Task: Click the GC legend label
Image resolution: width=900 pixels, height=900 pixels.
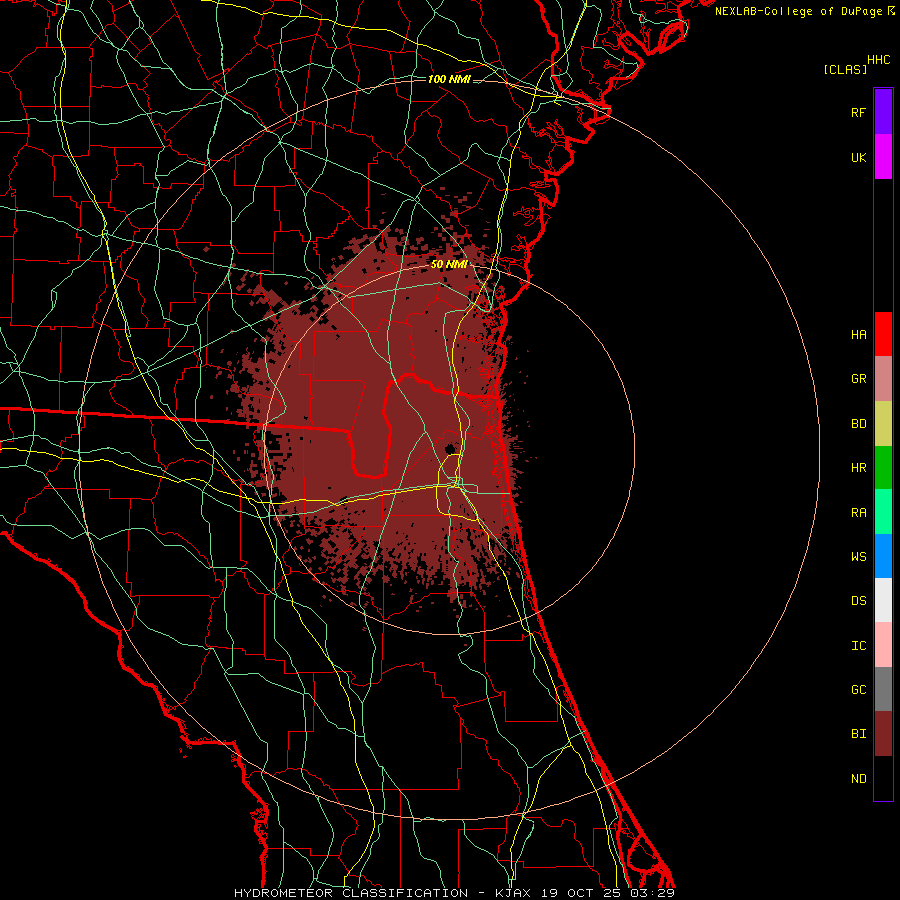Action: pos(858,689)
